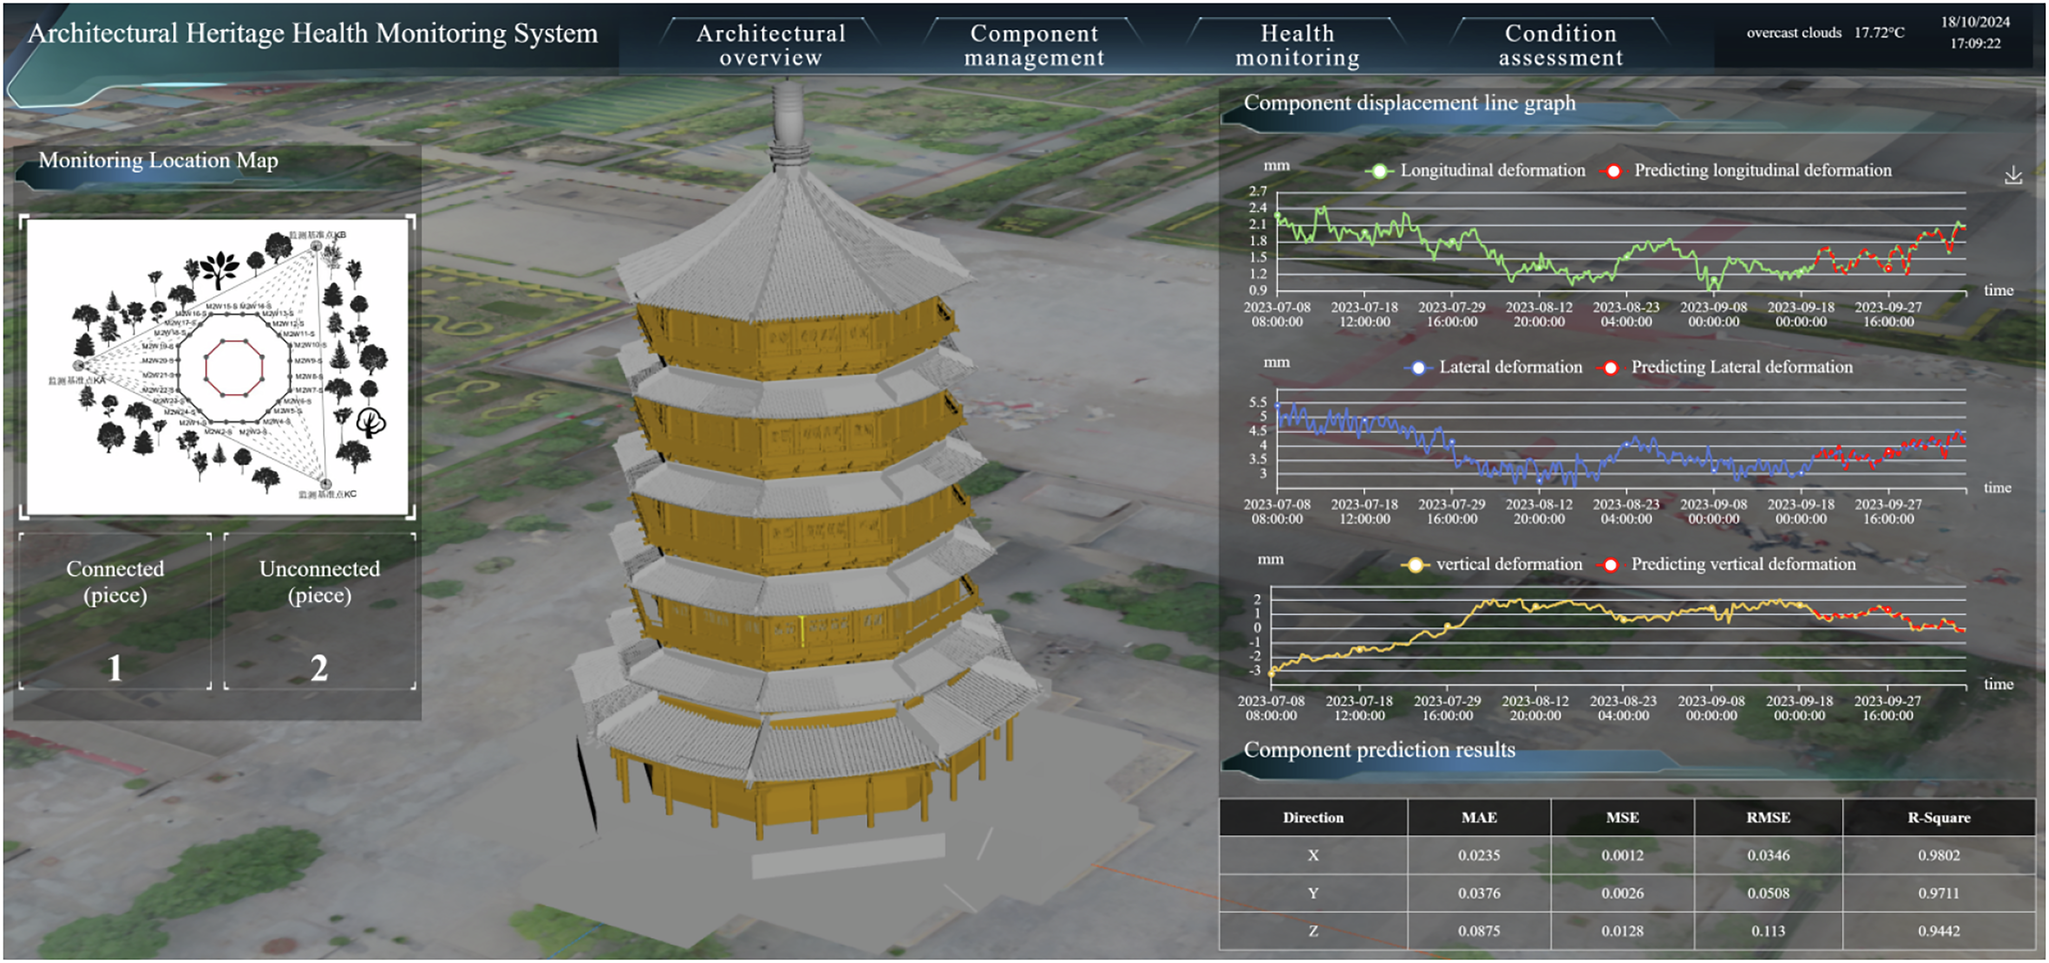2049x963 pixels.
Task: Click the RMSE value 0.0346
Action: pos(1768,856)
